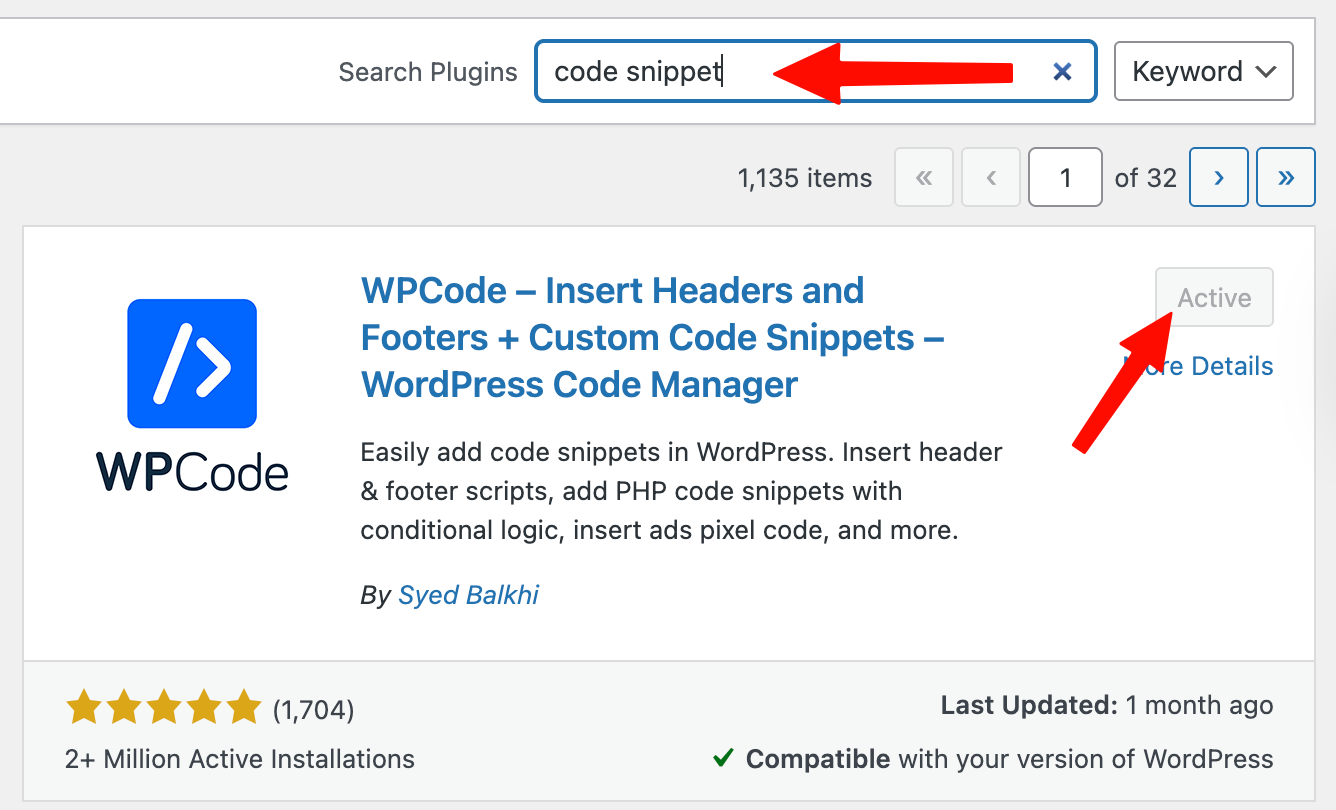Go to the previous results page
1336x810 pixels.
991,178
